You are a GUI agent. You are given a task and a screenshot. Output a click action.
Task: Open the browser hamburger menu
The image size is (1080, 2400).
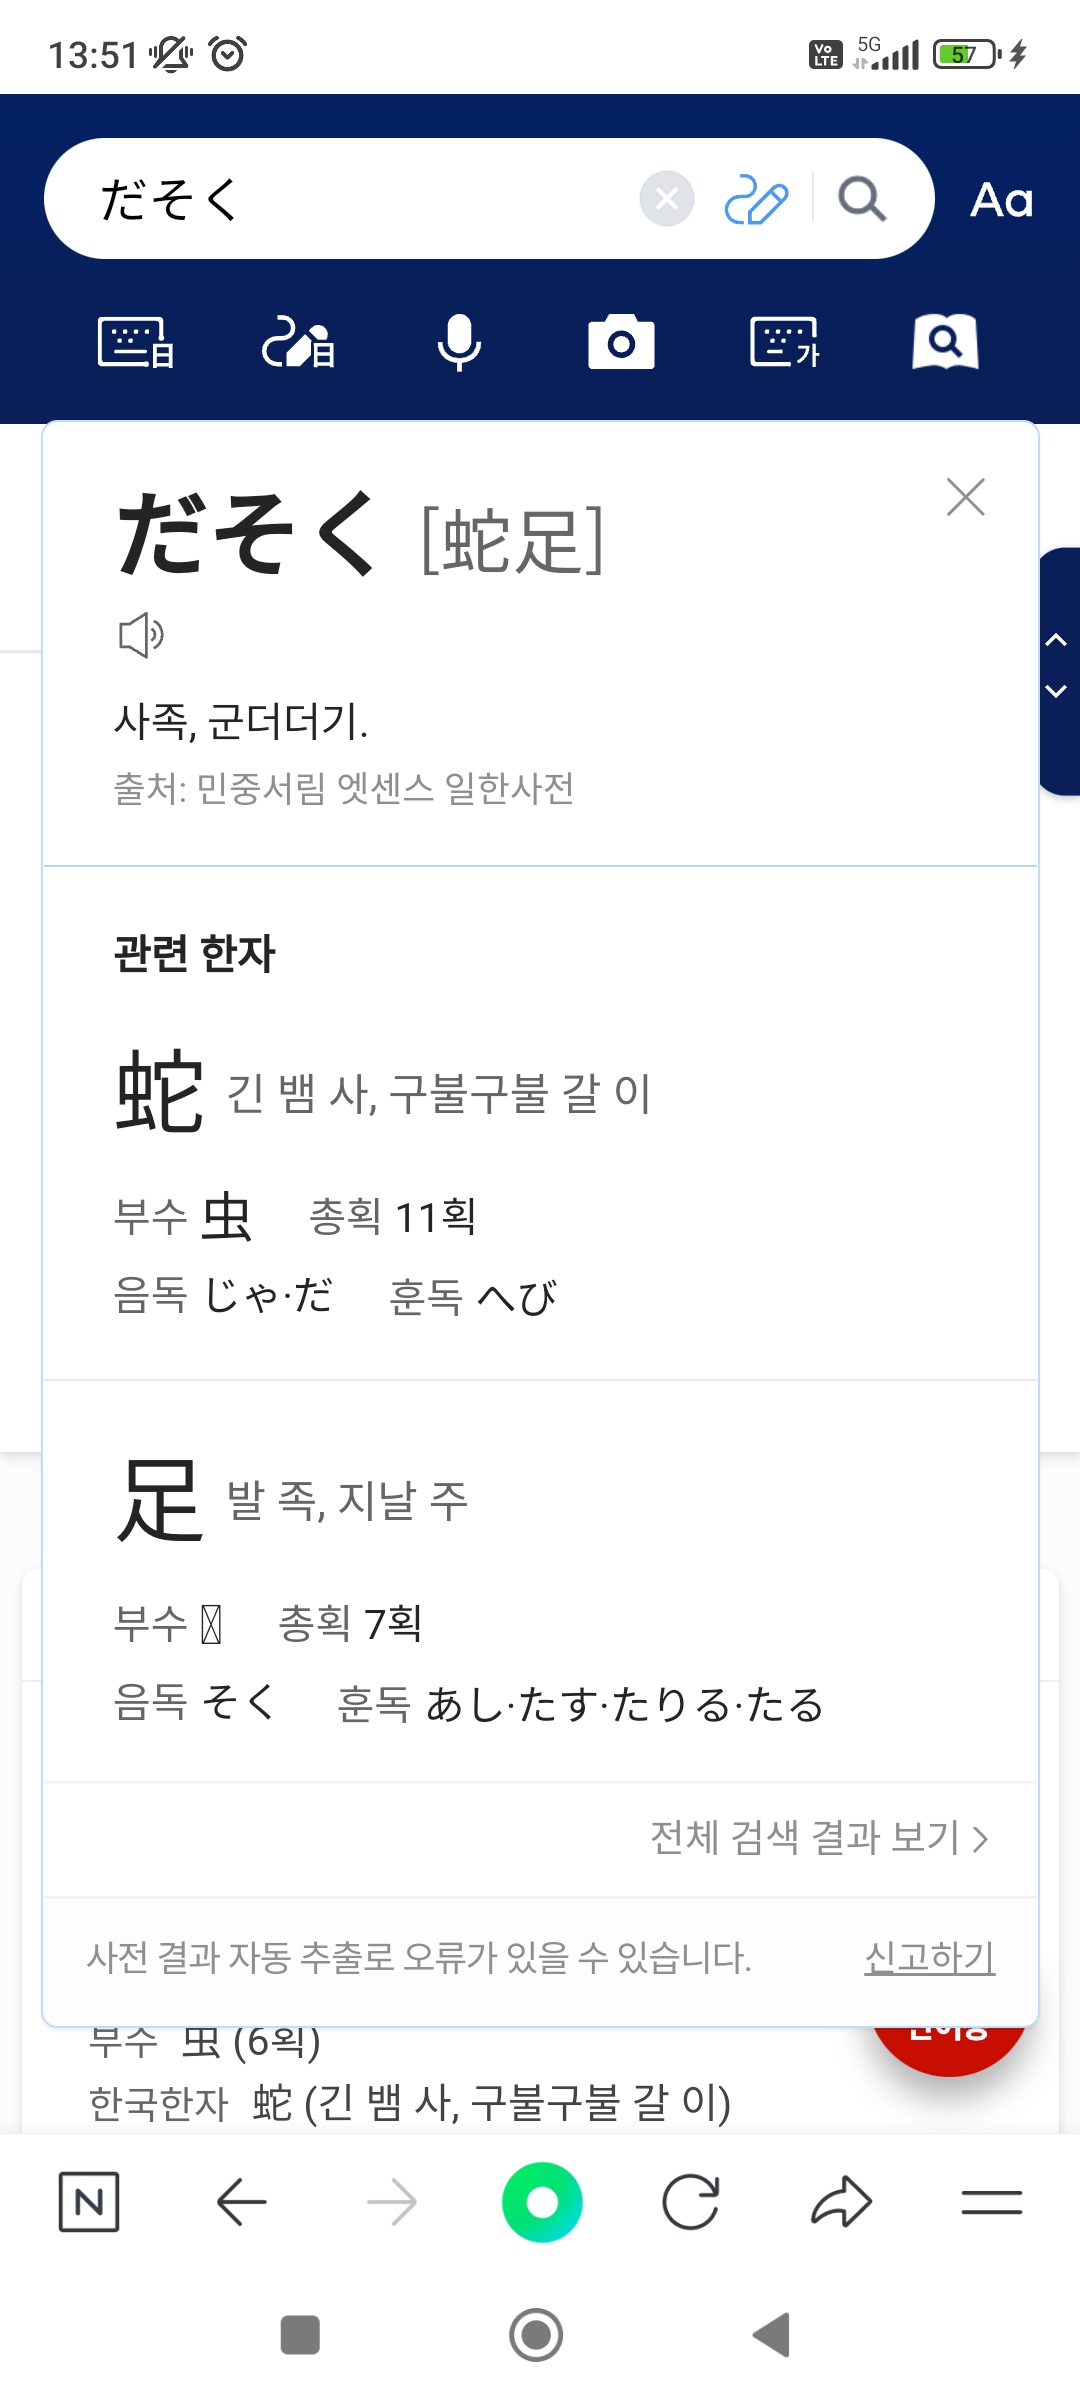991,2202
